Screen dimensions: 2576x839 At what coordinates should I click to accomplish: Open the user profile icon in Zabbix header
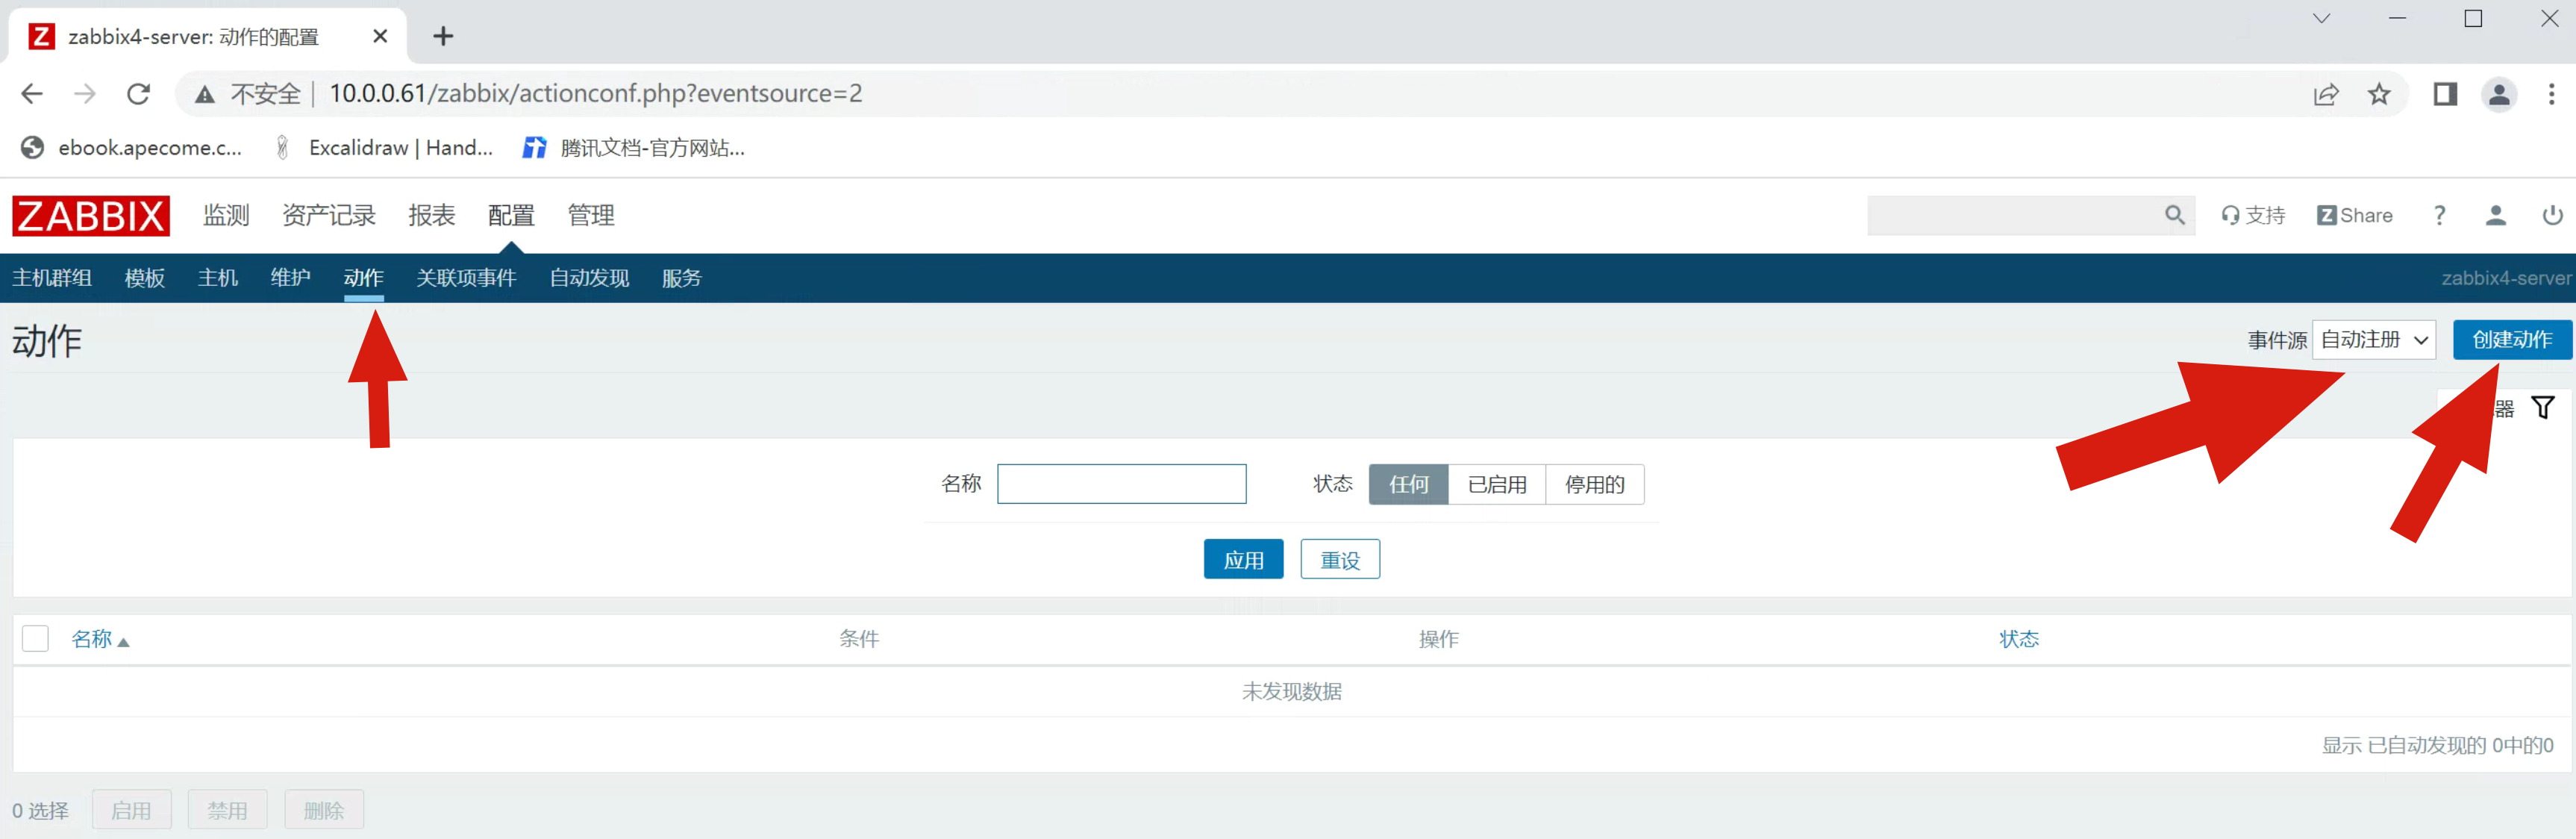(2495, 215)
